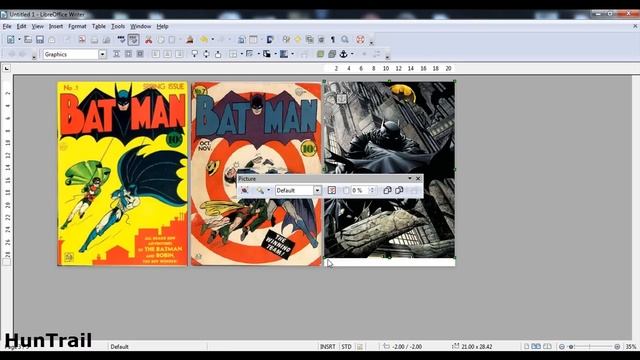Open the Insert menu
640x360 pixels.
click(x=56, y=26)
